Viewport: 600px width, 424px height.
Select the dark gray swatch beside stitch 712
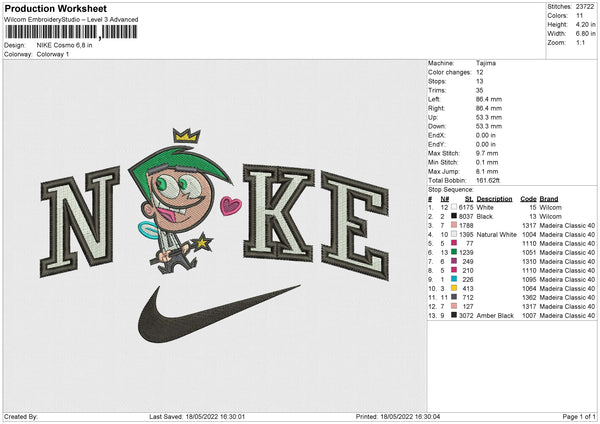(x=454, y=297)
